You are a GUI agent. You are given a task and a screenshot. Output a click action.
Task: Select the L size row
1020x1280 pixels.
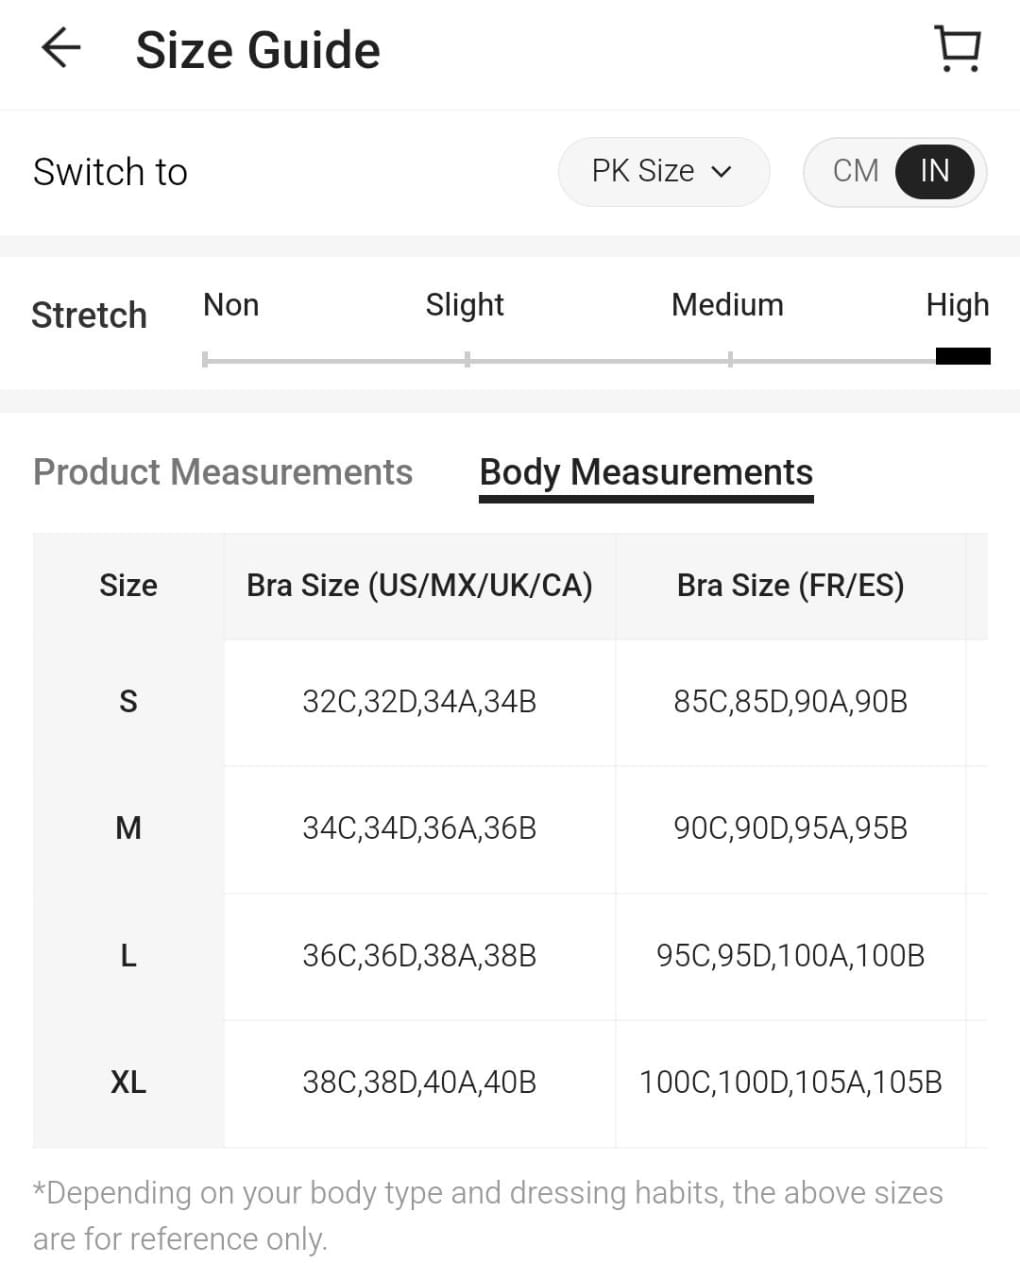128,956
